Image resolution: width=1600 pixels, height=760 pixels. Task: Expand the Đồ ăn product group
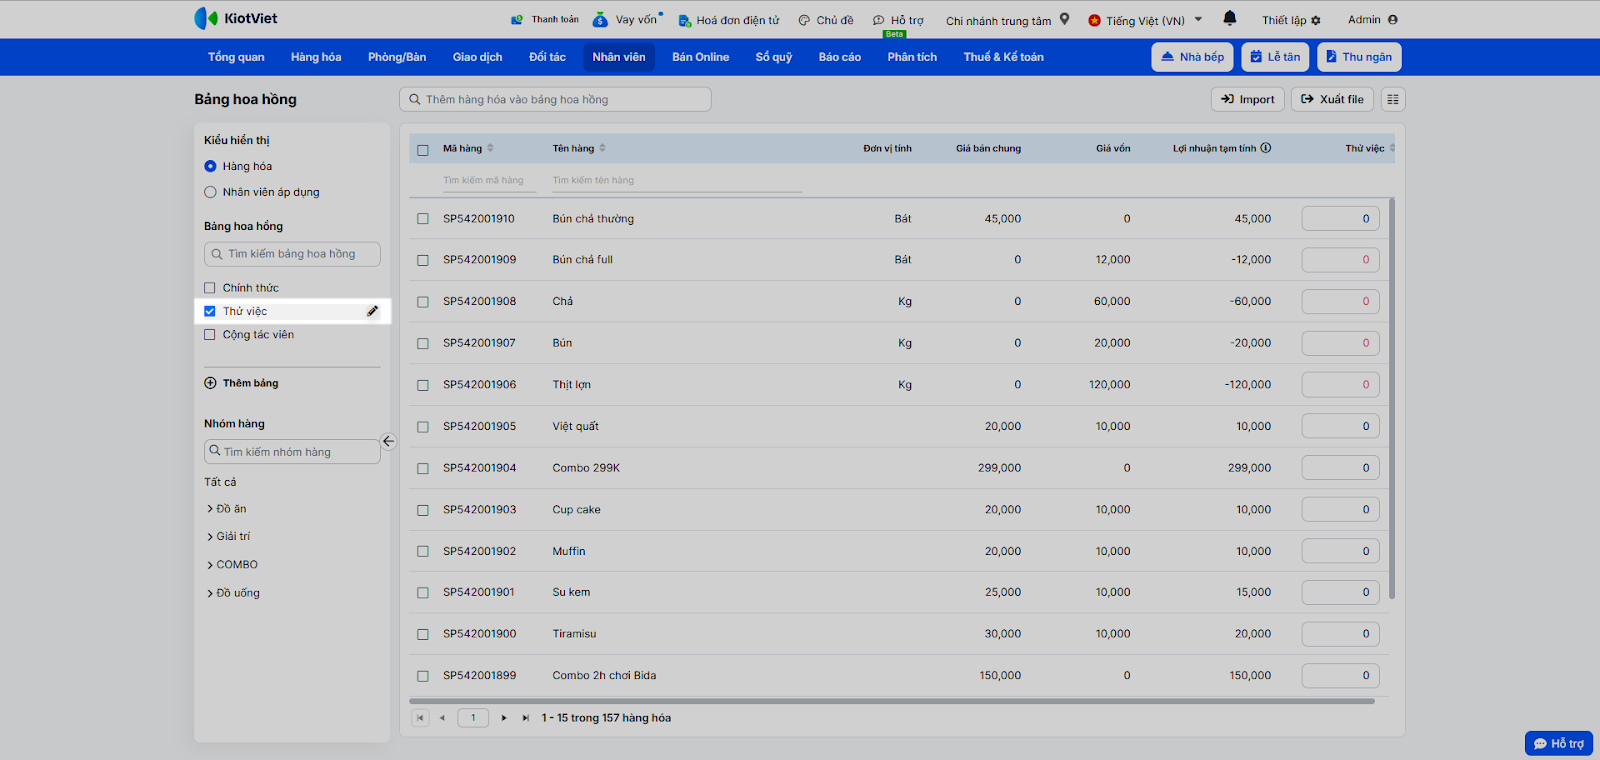[210, 509]
